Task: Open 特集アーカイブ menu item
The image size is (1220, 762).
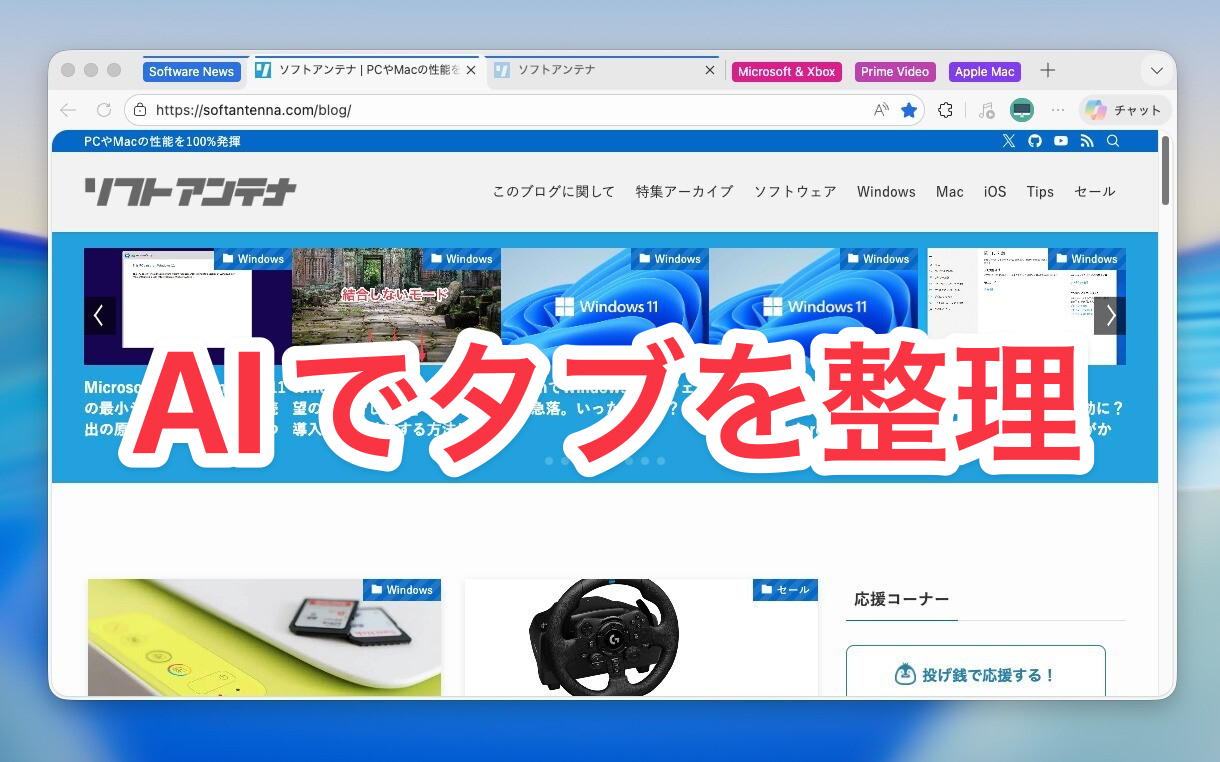Action: point(684,192)
